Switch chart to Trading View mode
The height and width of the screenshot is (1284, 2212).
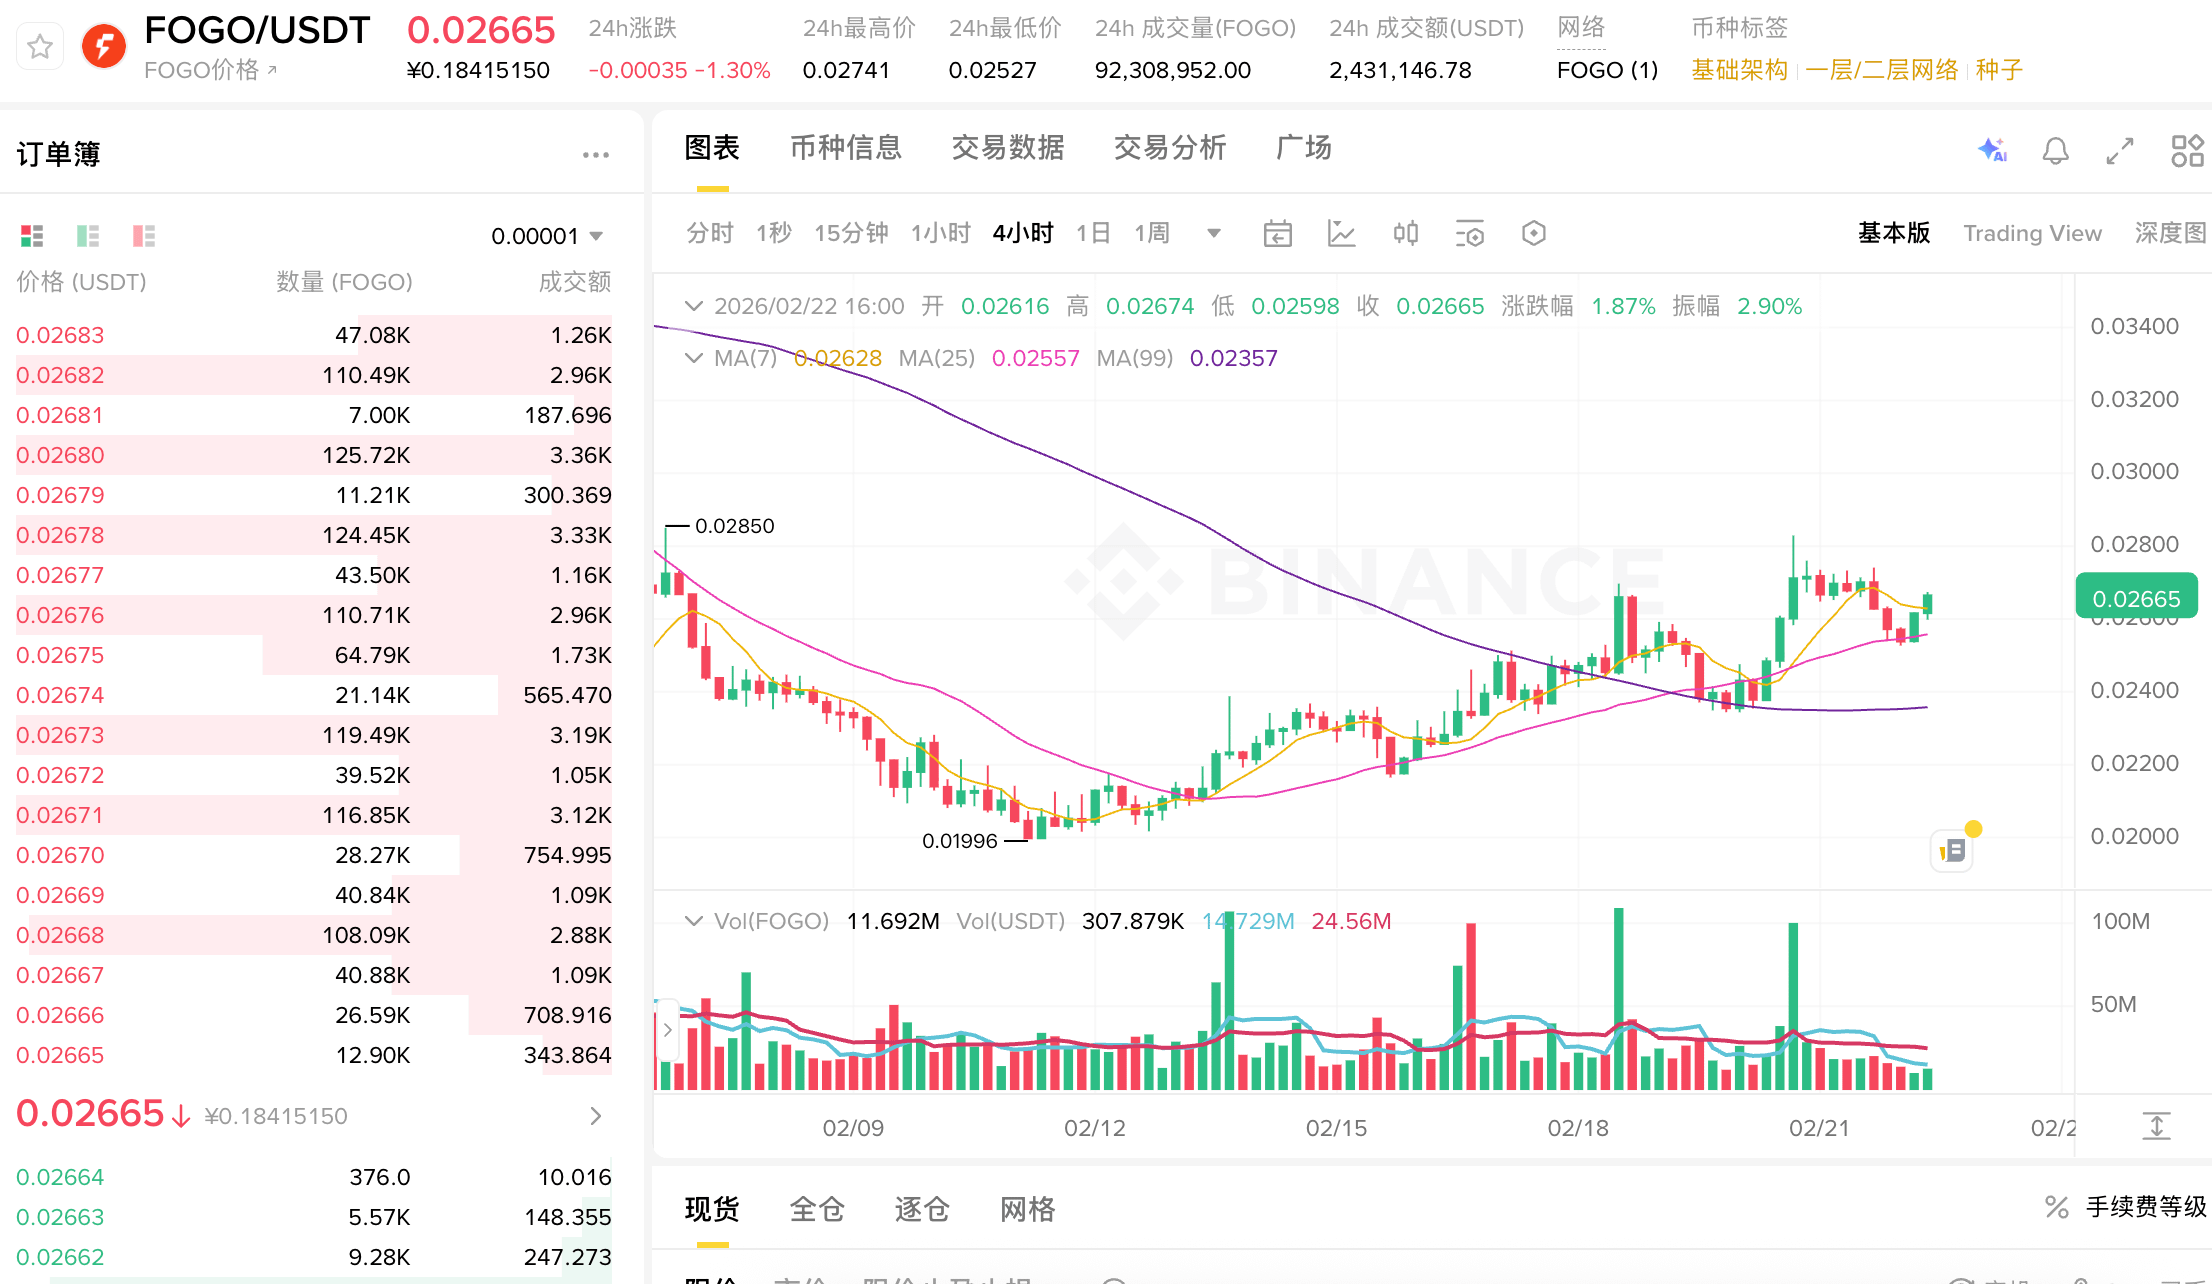2031,234
